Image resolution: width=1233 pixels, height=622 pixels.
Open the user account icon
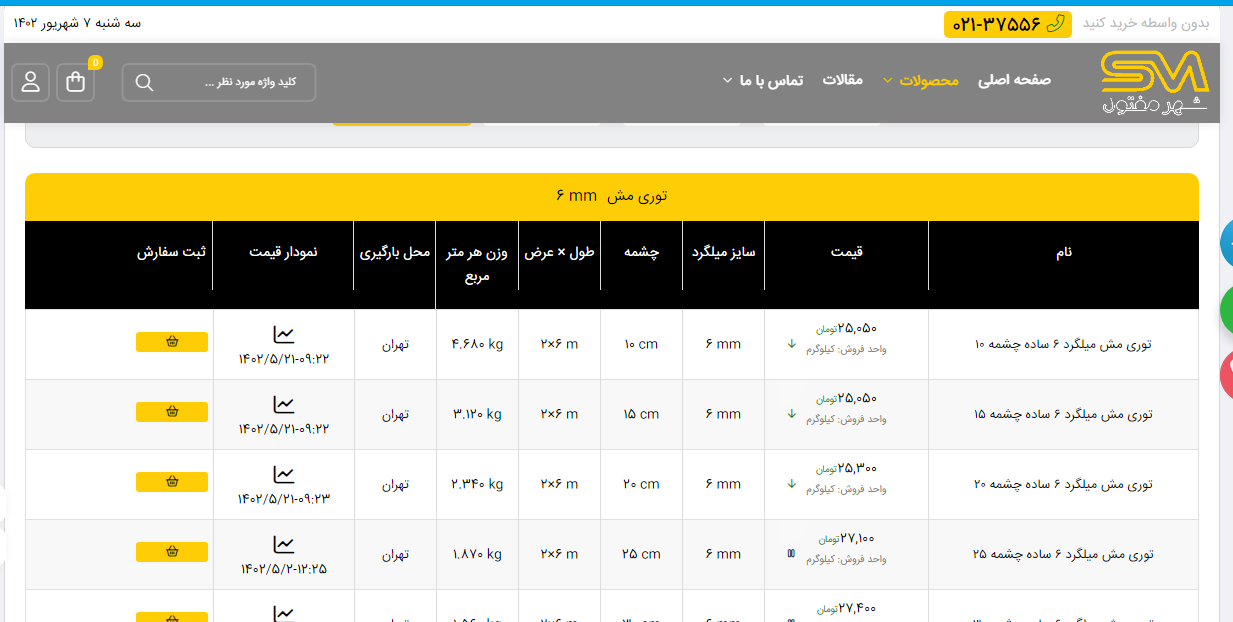[31, 82]
